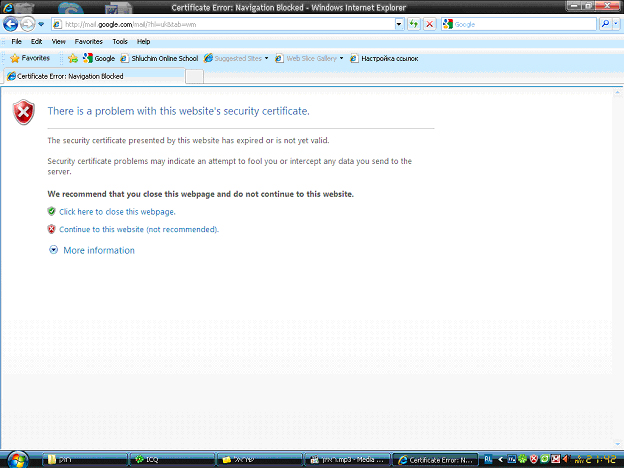Show hidden tray icons arrow
This screenshot has height=468, width=624.
500,460
